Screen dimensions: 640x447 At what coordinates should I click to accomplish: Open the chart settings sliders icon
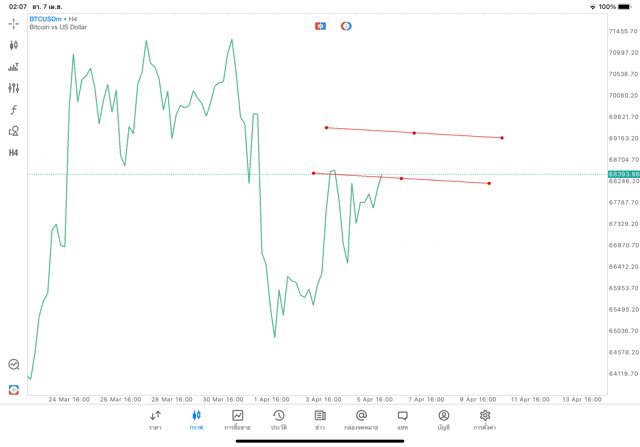(x=14, y=88)
